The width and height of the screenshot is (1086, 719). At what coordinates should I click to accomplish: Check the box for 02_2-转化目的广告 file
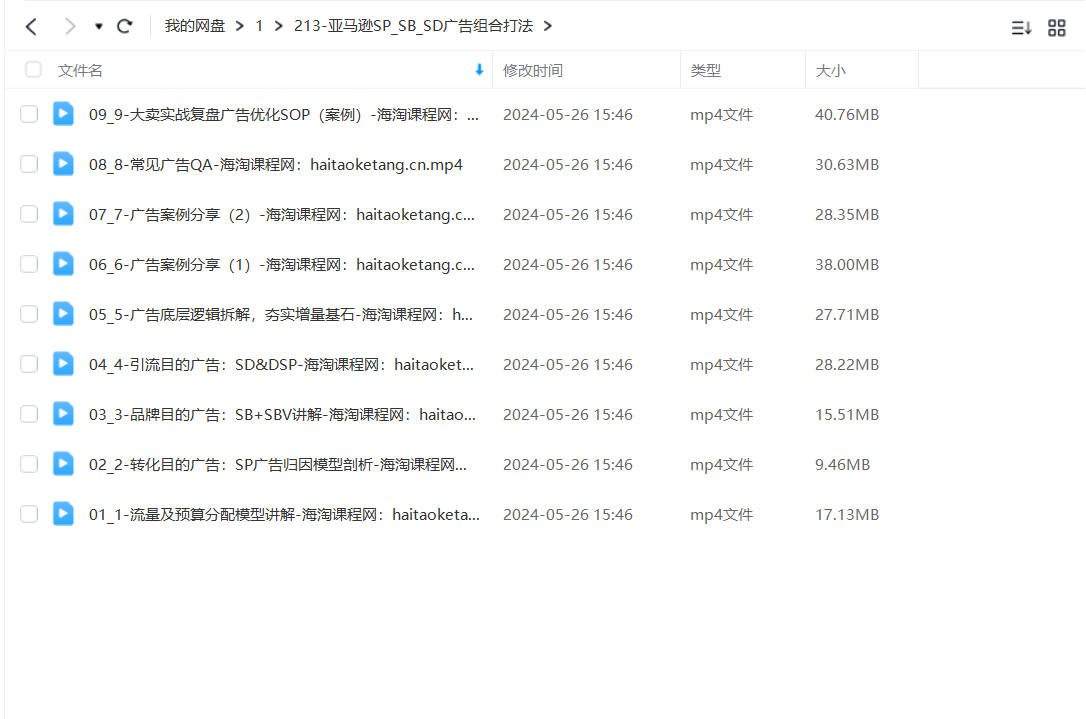point(29,464)
